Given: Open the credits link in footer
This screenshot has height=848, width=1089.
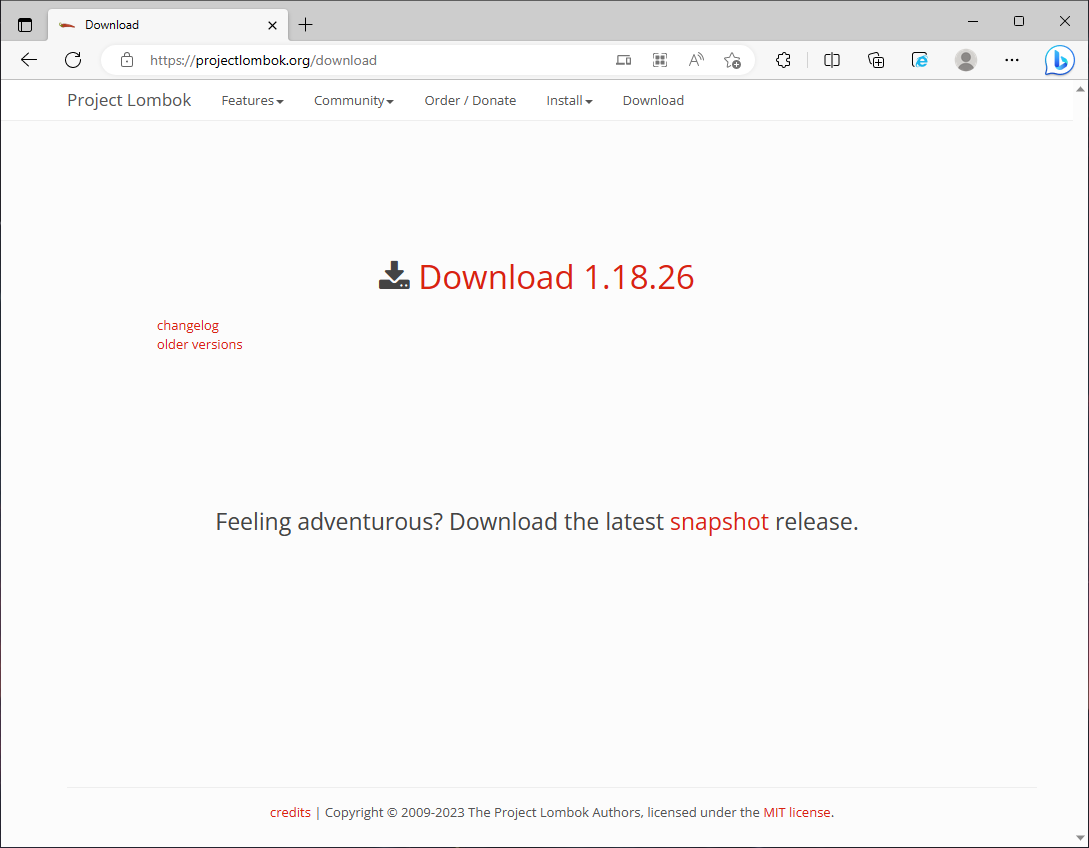Looking at the screenshot, I should (290, 813).
